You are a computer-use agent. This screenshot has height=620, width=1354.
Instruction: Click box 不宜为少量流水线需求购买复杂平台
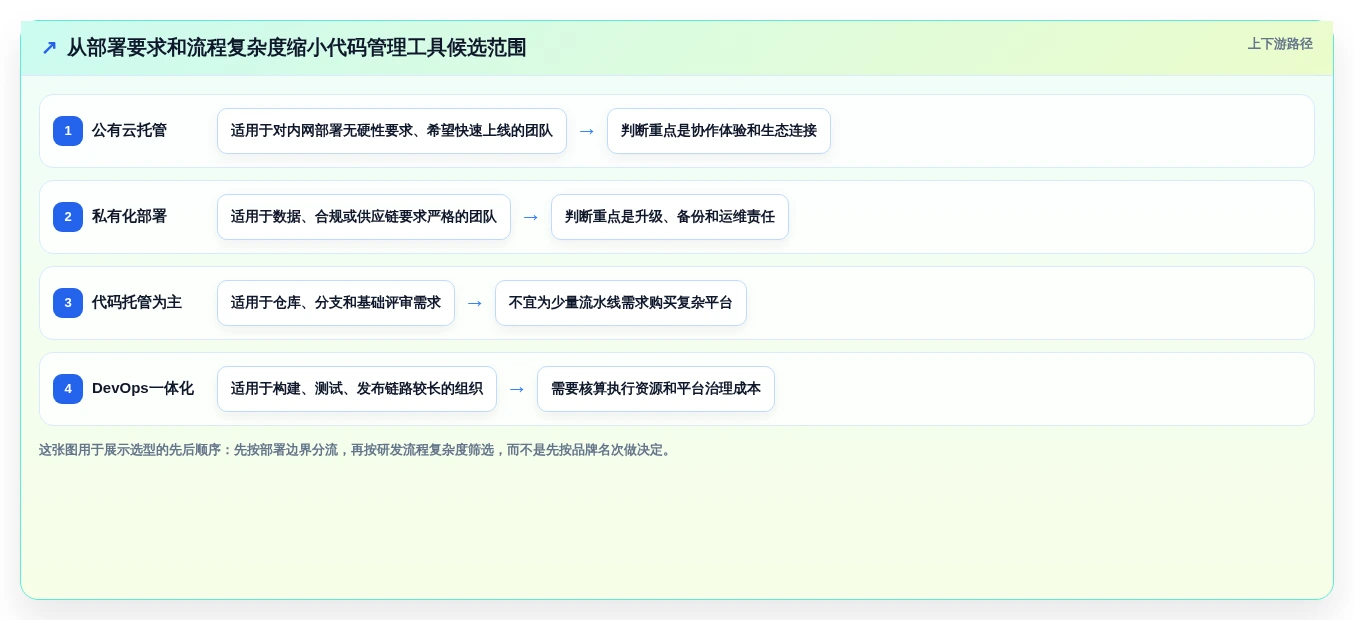point(621,303)
